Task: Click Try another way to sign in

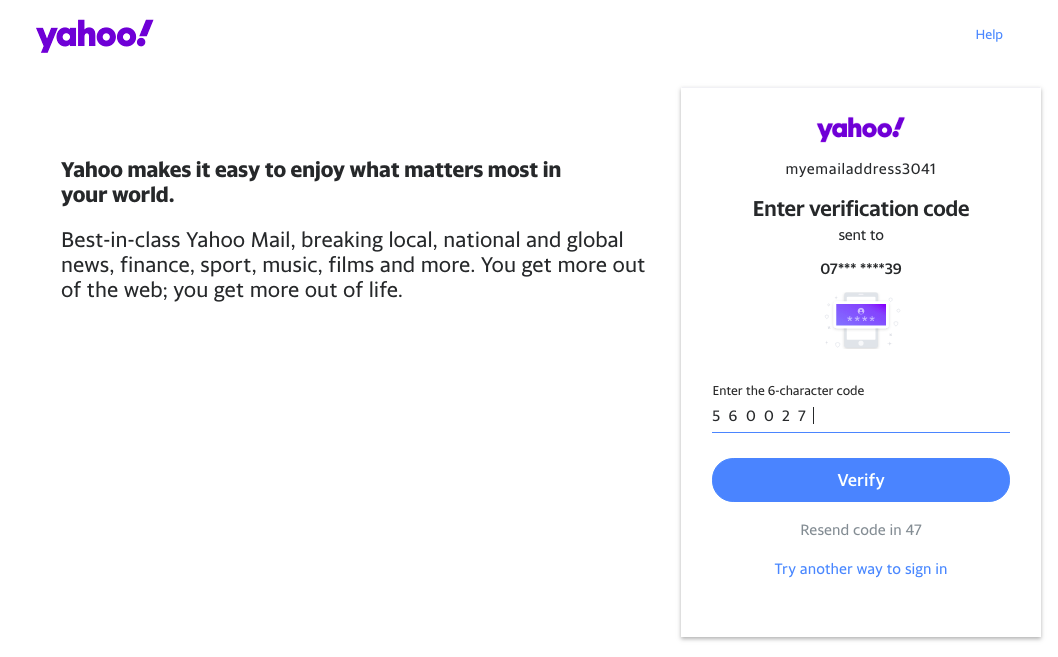Action: [860, 569]
